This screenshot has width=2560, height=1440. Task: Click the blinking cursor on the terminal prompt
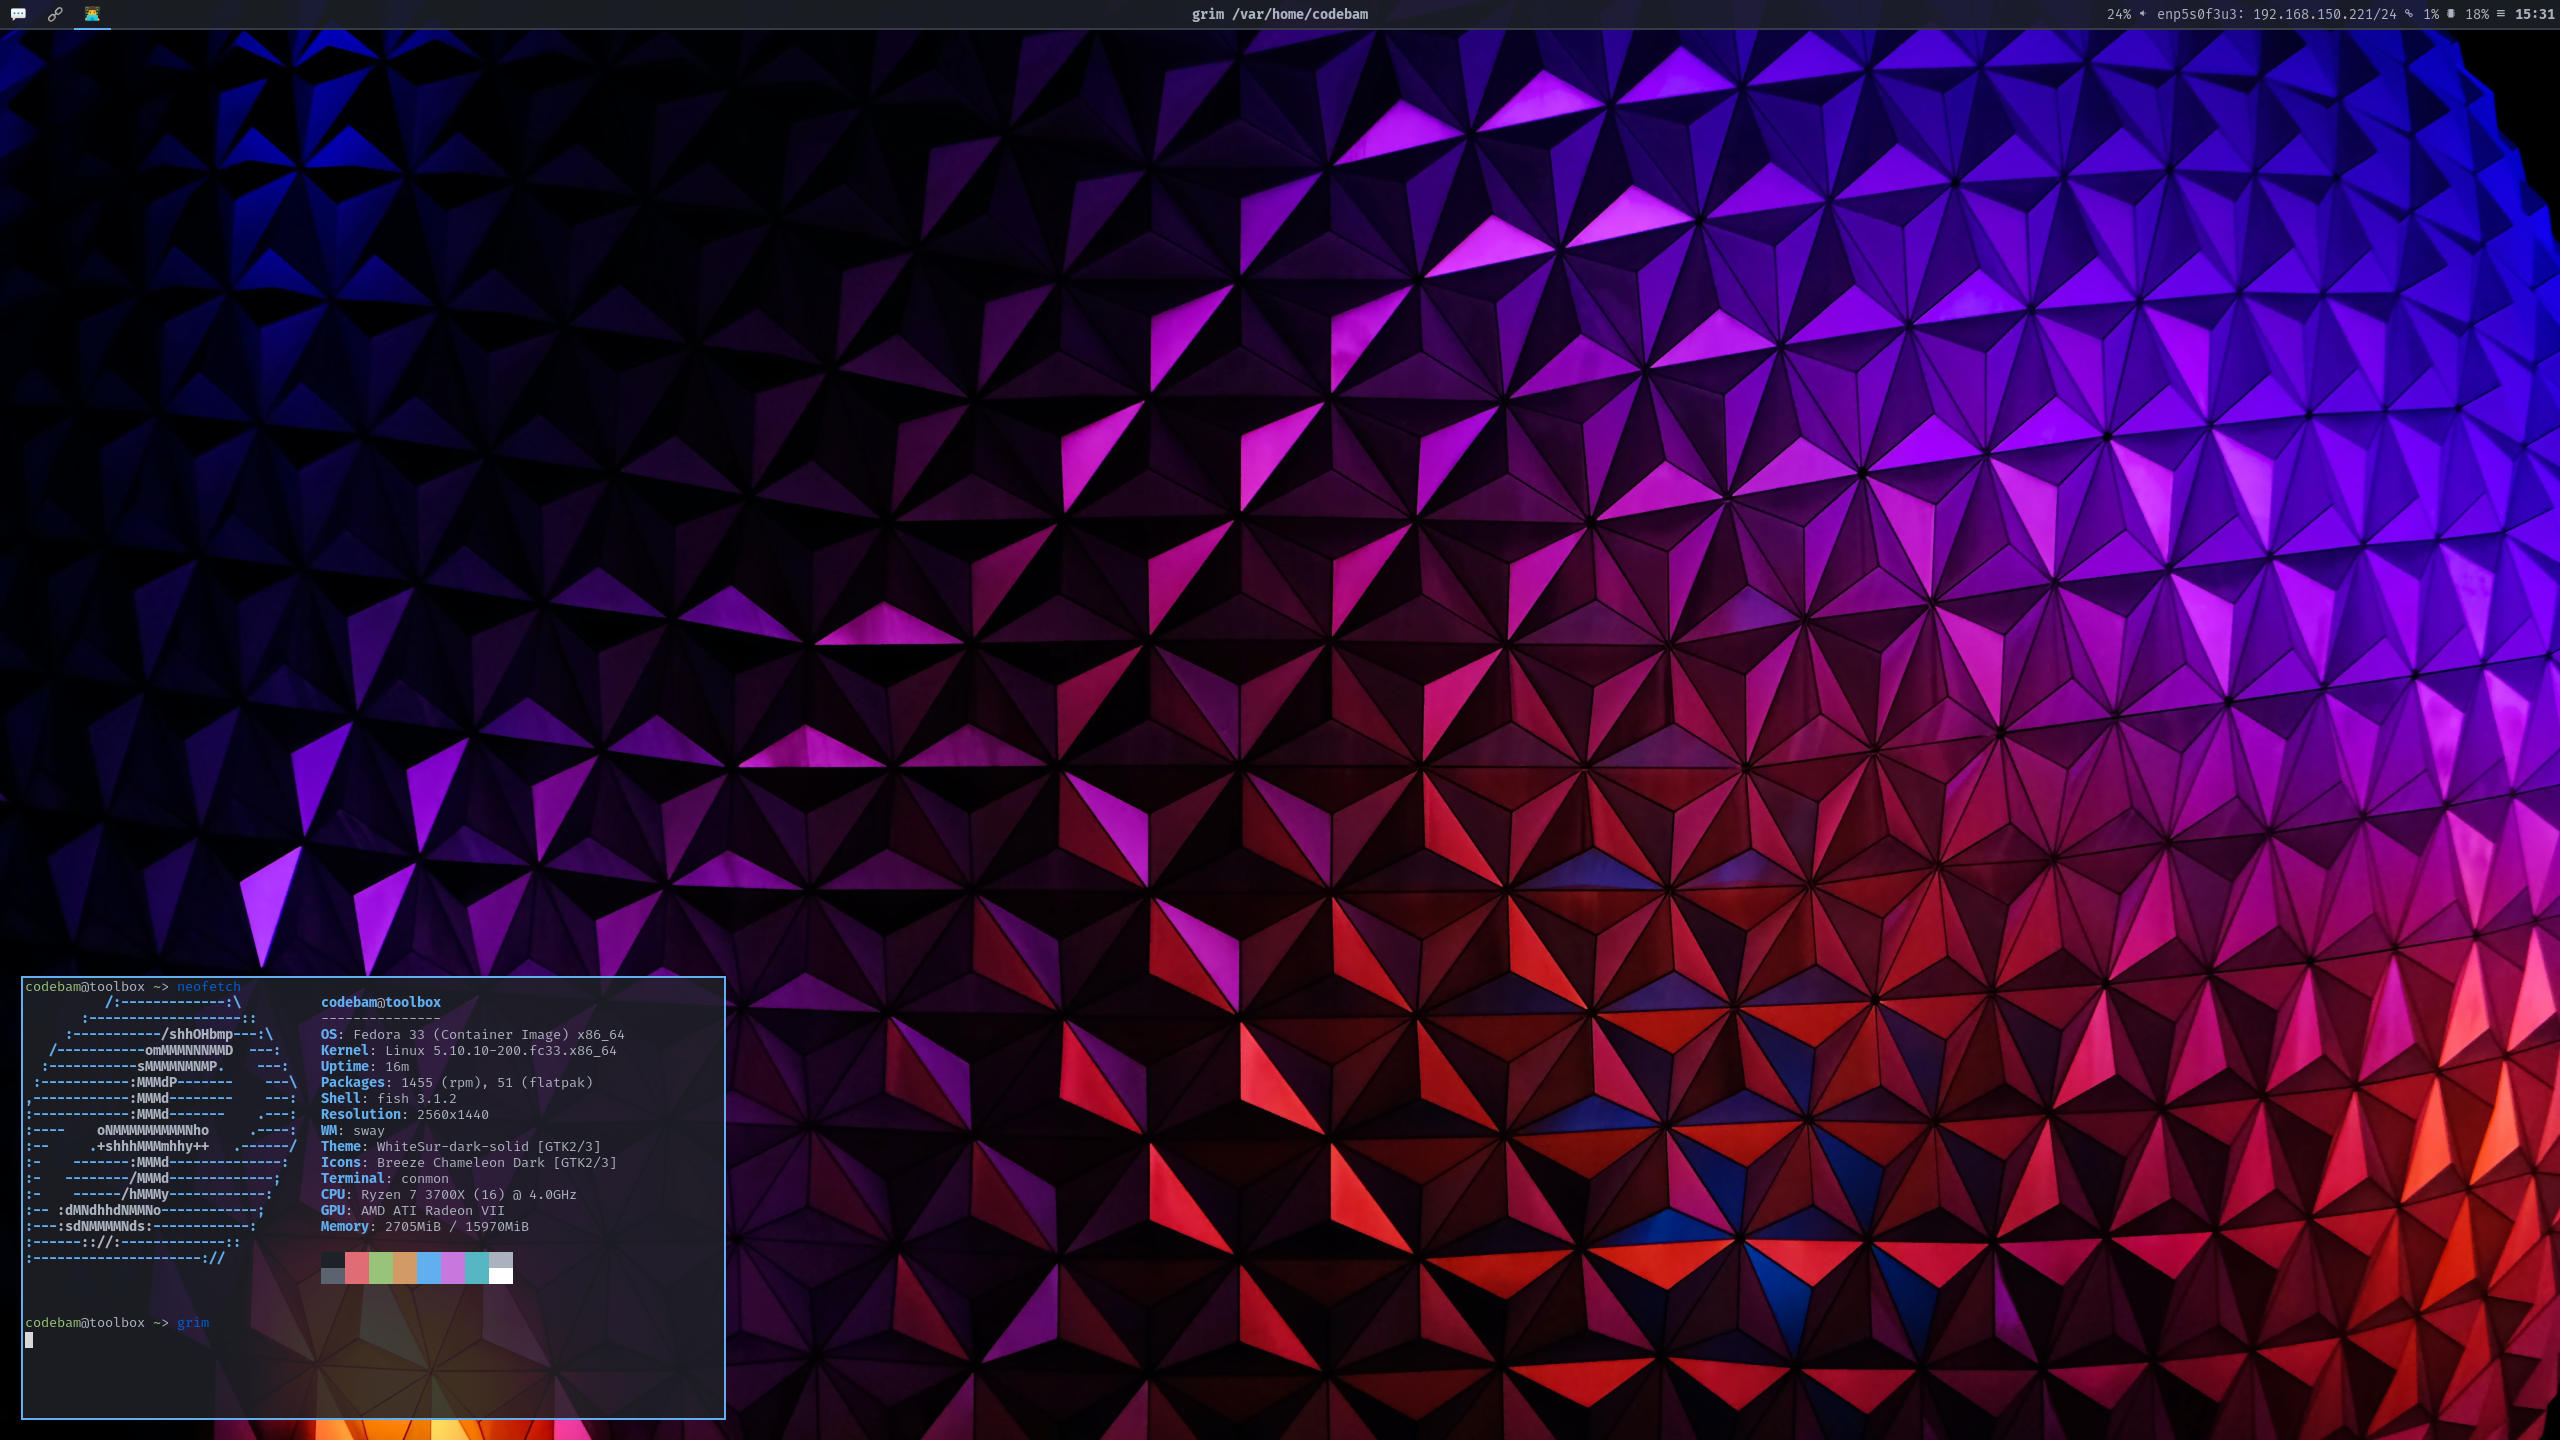point(29,1340)
